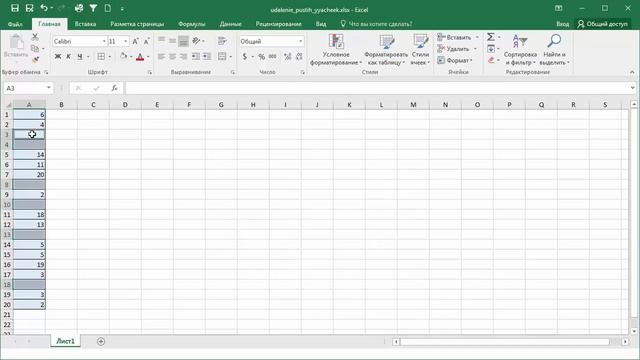640x360 pixels.
Task: Click the Insert function fx icon
Action: point(115,88)
